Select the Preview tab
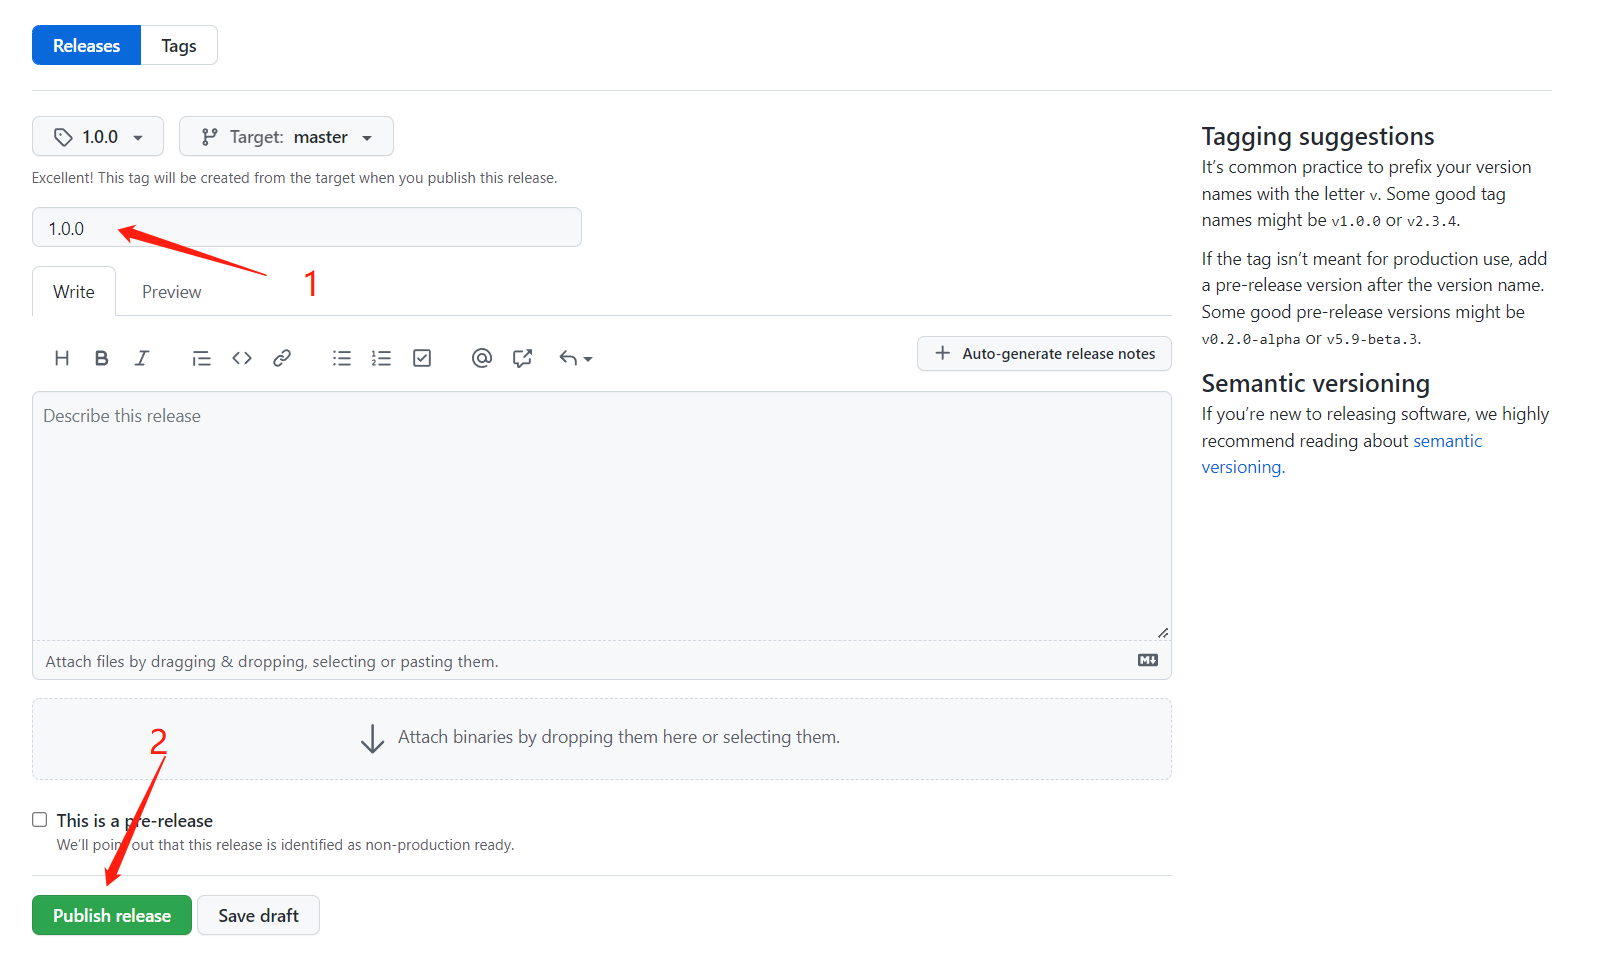The height and width of the screenshot is (979, 1621). (172, 291)
